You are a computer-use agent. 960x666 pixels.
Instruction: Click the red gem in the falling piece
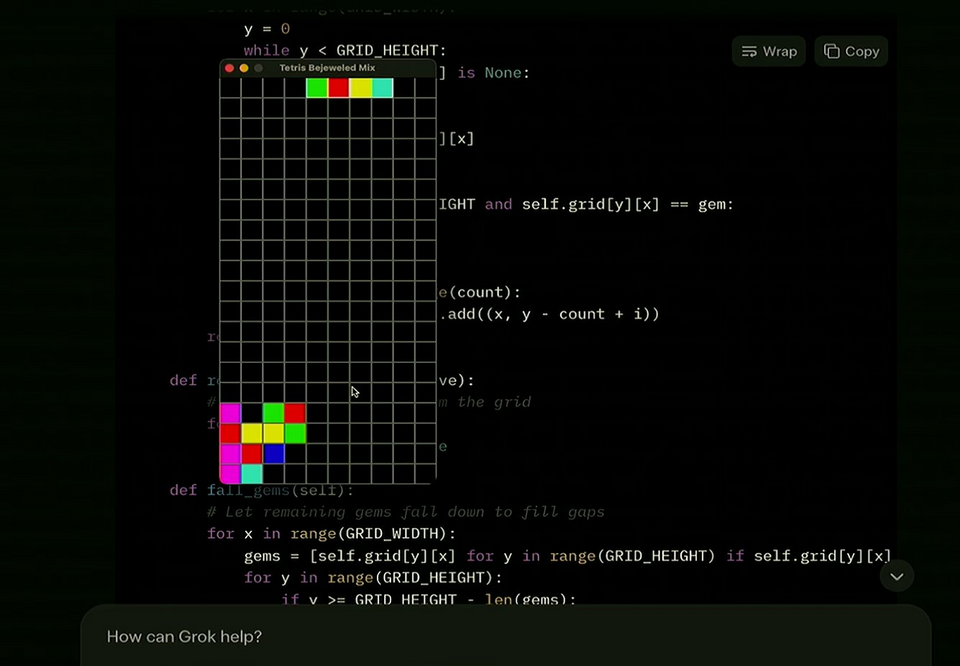pyautogui.click(x=339, y=88)
